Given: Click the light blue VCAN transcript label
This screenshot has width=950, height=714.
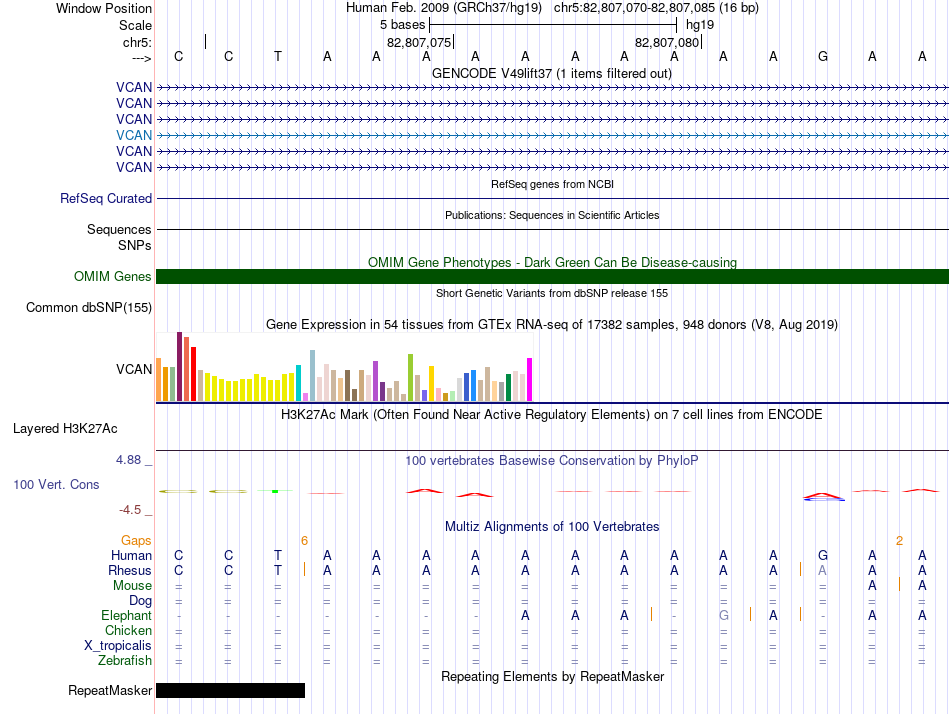Looking at the screenshot, I should click(x=134, y=135).
